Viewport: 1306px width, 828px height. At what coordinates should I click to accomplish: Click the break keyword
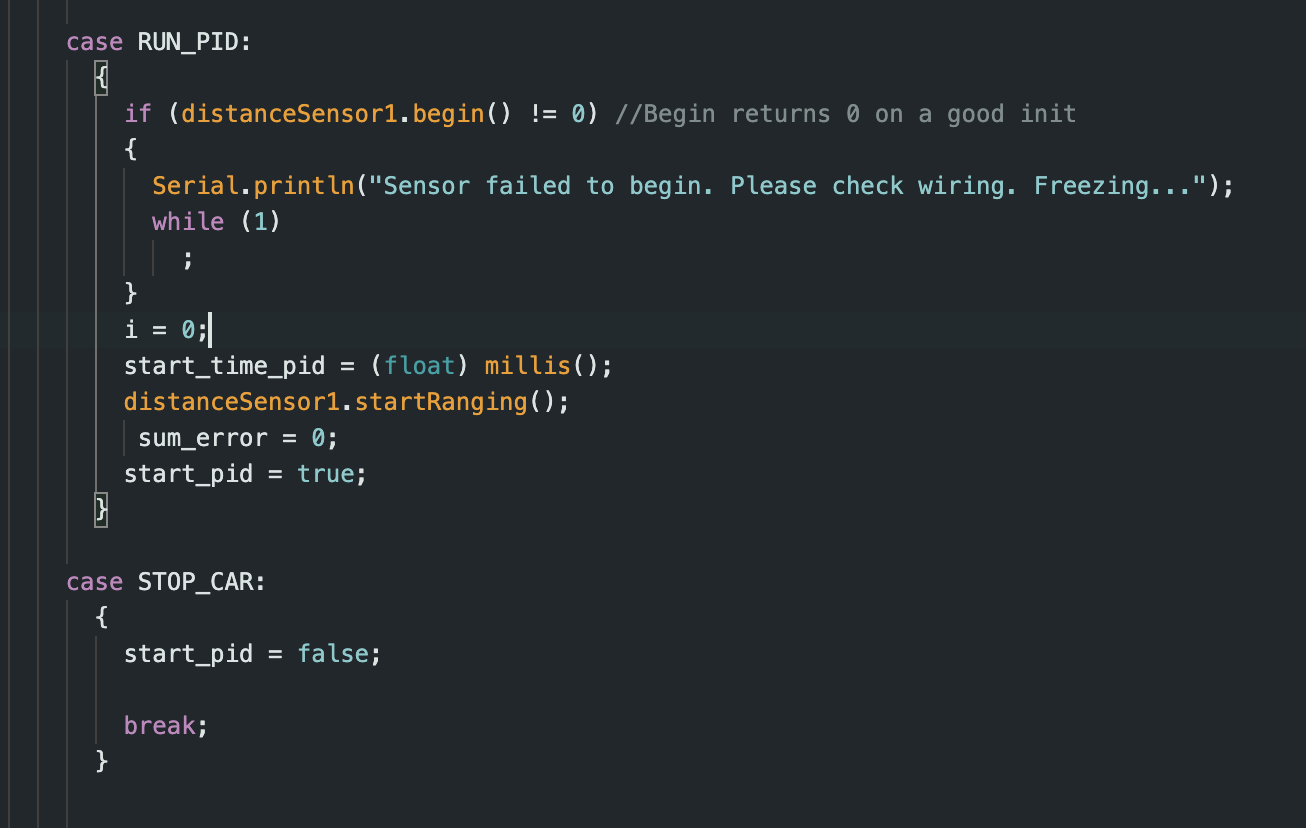(x=159, y=726)
